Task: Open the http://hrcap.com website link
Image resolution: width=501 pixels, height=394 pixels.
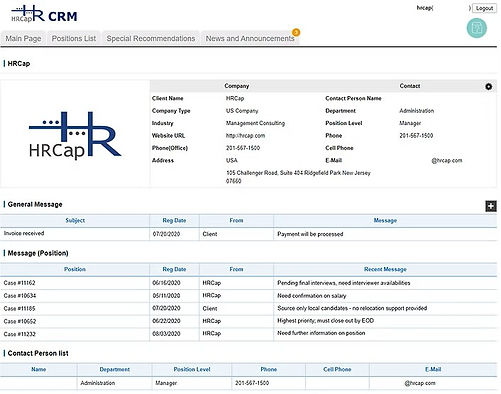Action: point(245,136)
